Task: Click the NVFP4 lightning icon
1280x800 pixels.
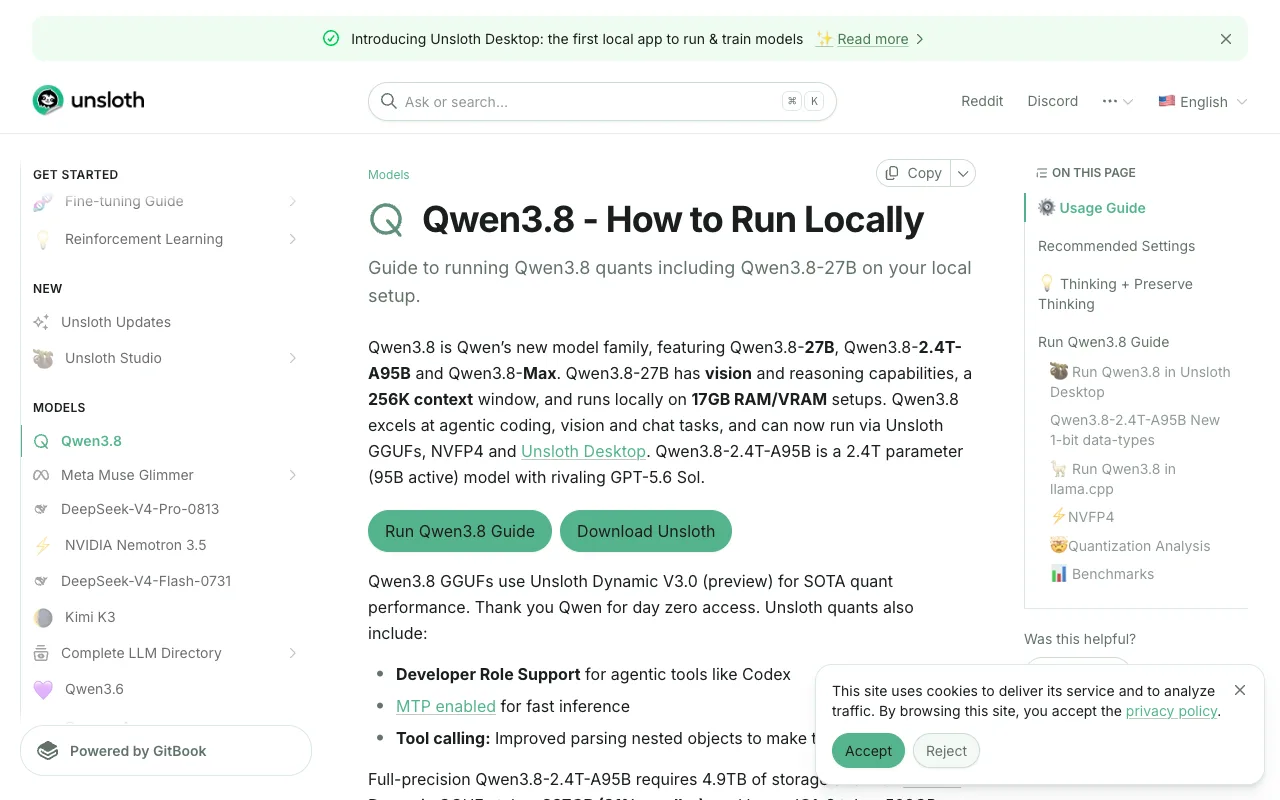Action: coord(1058,517)
